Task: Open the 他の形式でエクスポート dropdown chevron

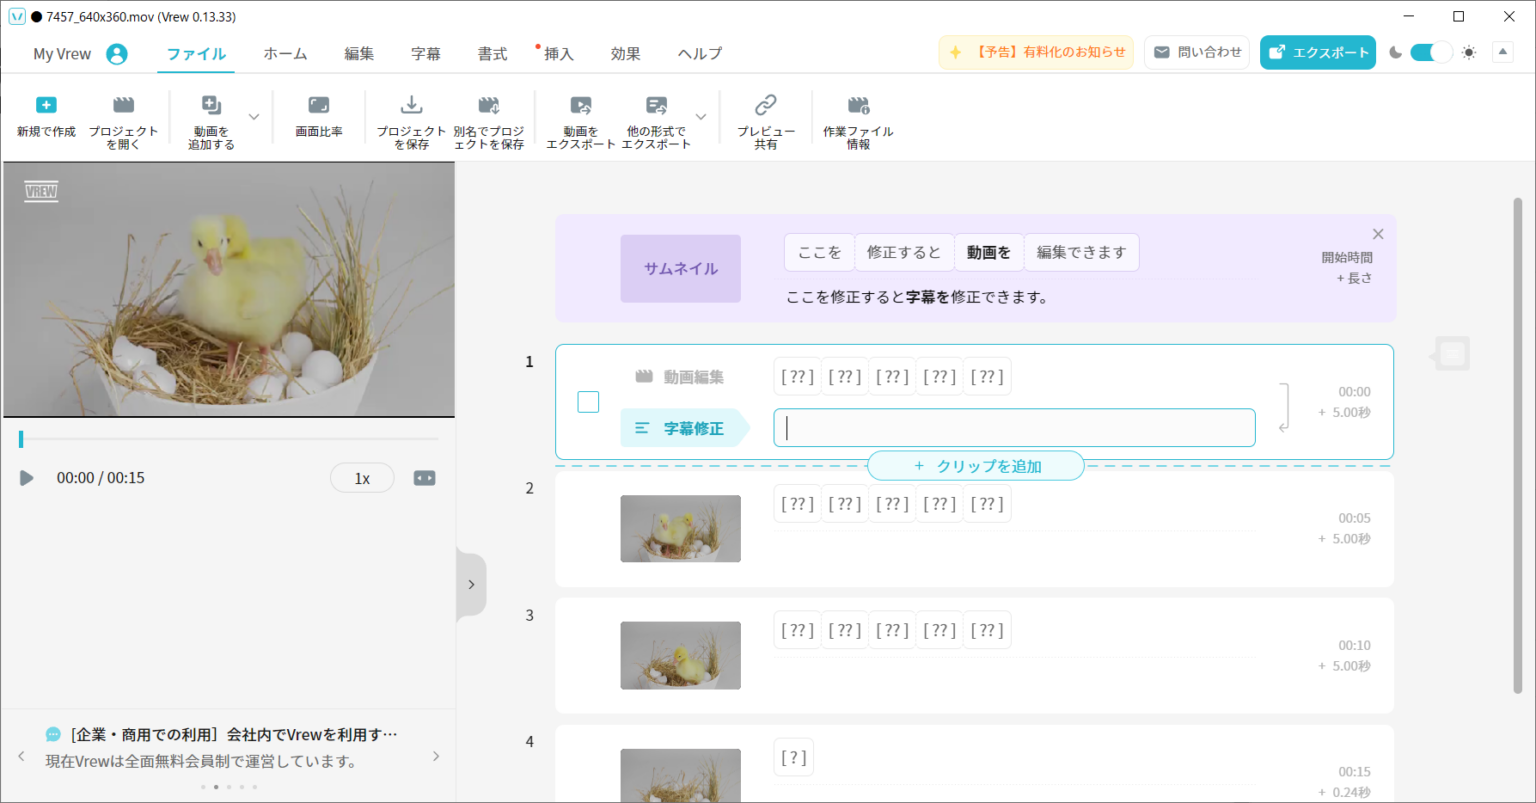Action: click(700, 119)
